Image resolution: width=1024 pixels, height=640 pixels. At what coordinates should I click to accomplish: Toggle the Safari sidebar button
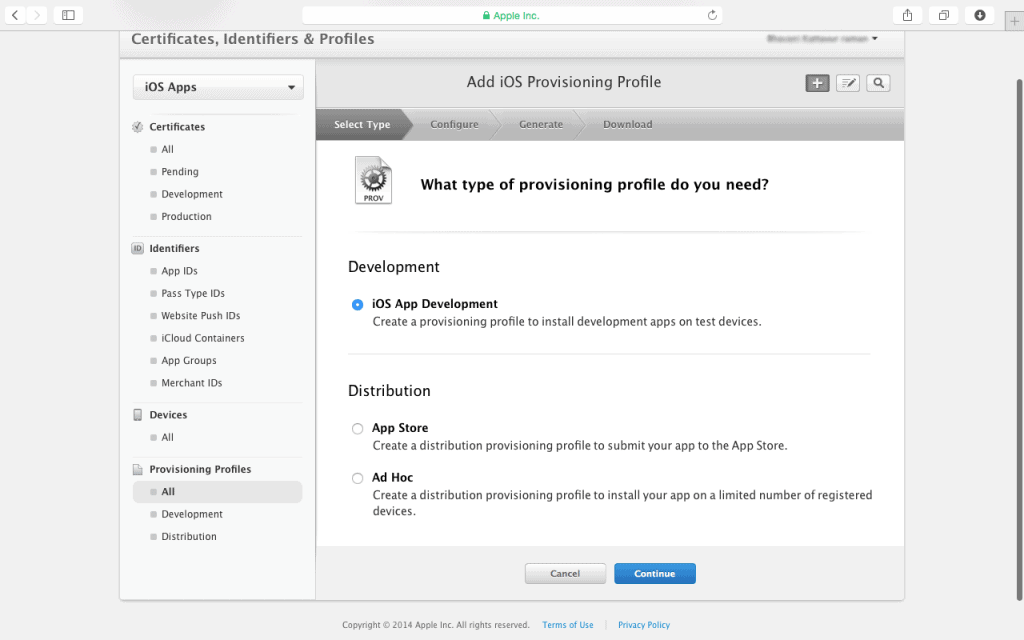[x=68, y=15]
